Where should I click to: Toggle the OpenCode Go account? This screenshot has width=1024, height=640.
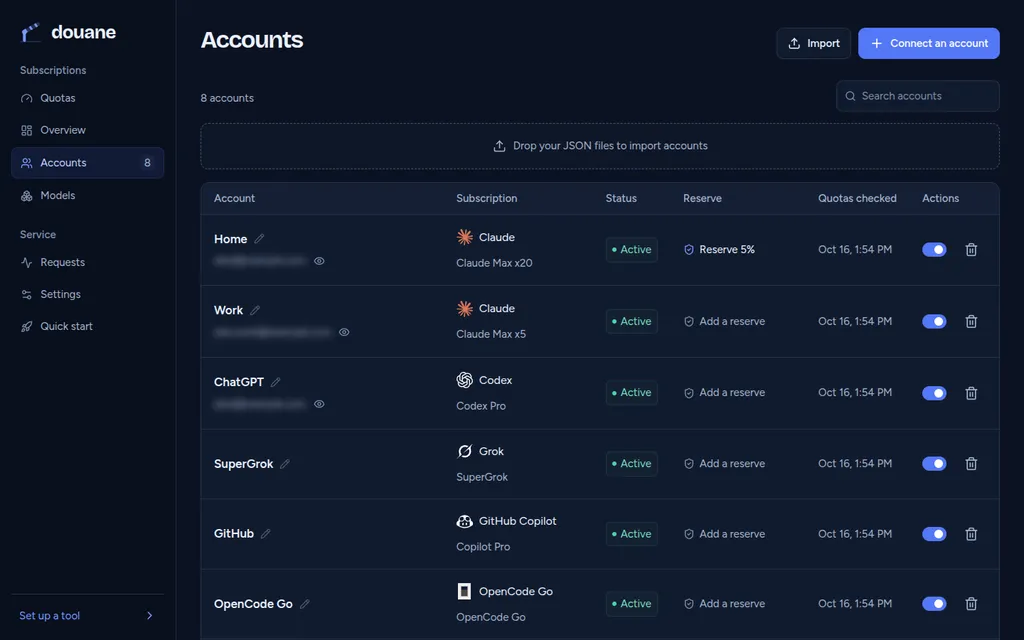pos(934,604)
